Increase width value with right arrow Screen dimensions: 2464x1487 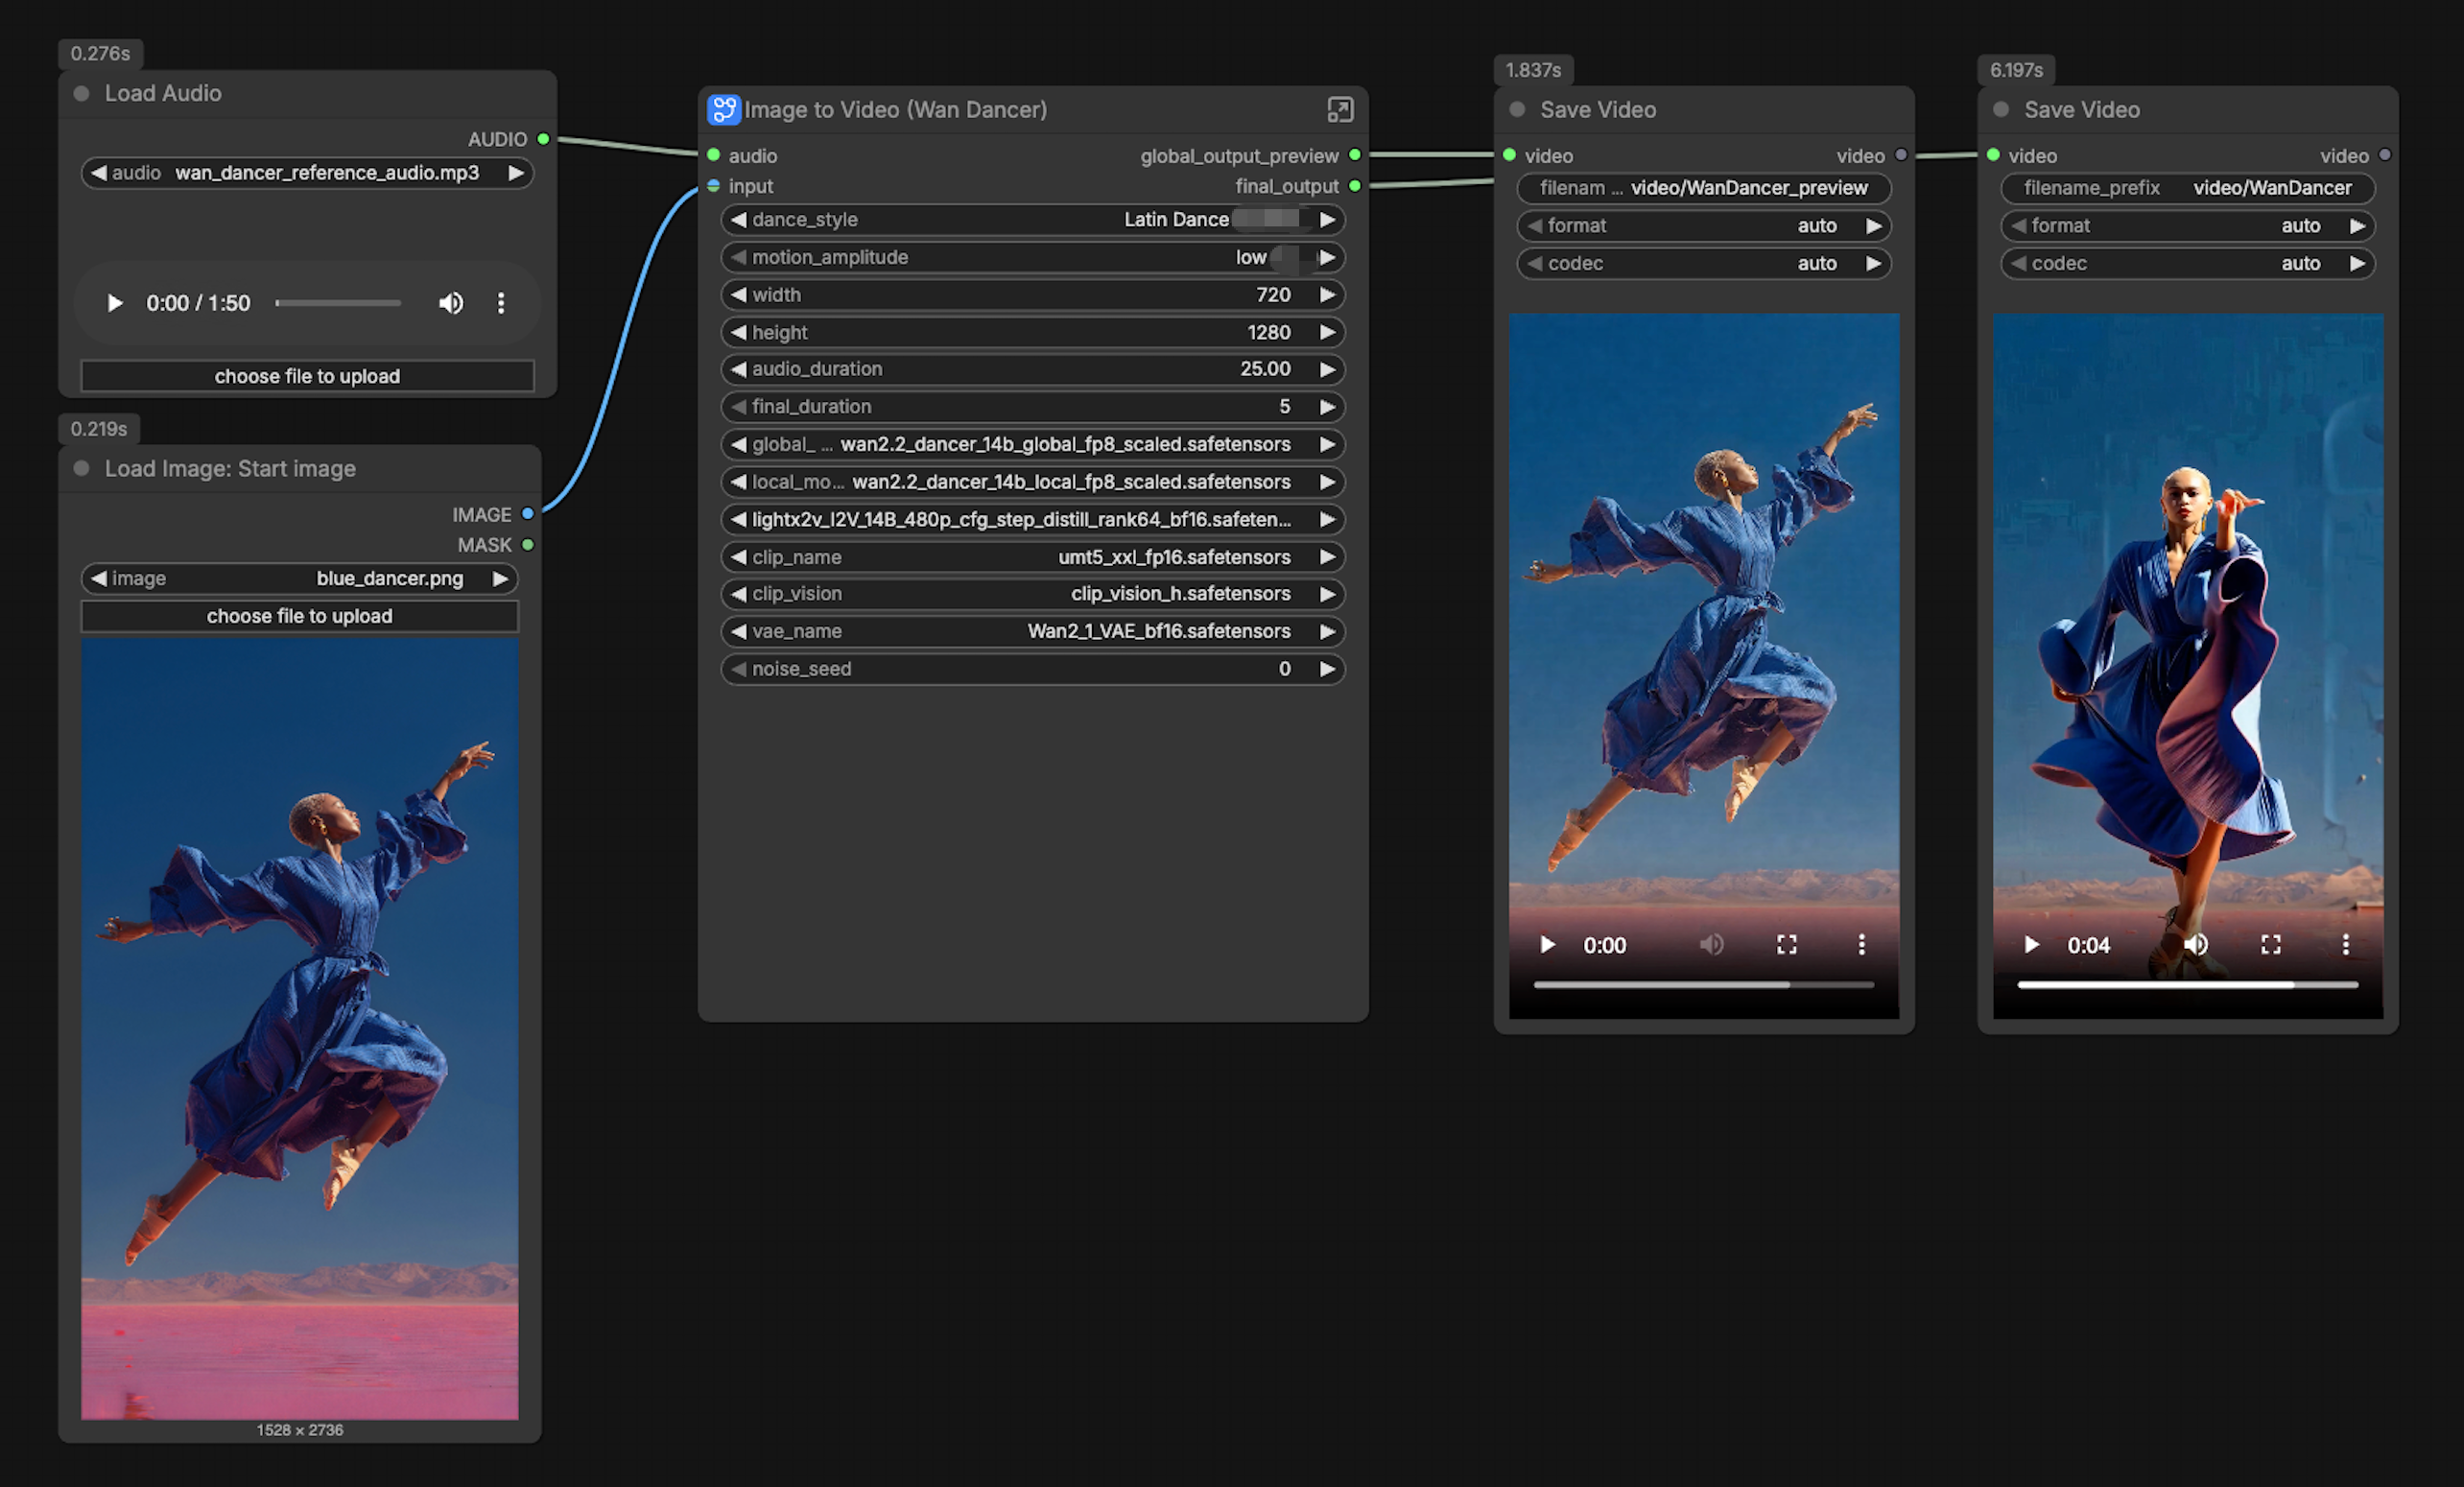(1327, 294)
